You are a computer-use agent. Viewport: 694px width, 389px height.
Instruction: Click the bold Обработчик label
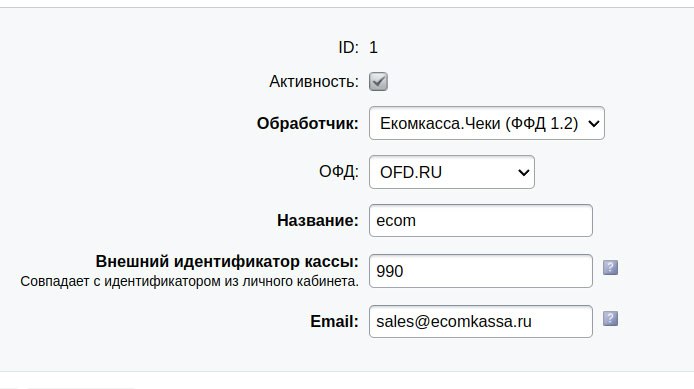(x=308, y=123)
